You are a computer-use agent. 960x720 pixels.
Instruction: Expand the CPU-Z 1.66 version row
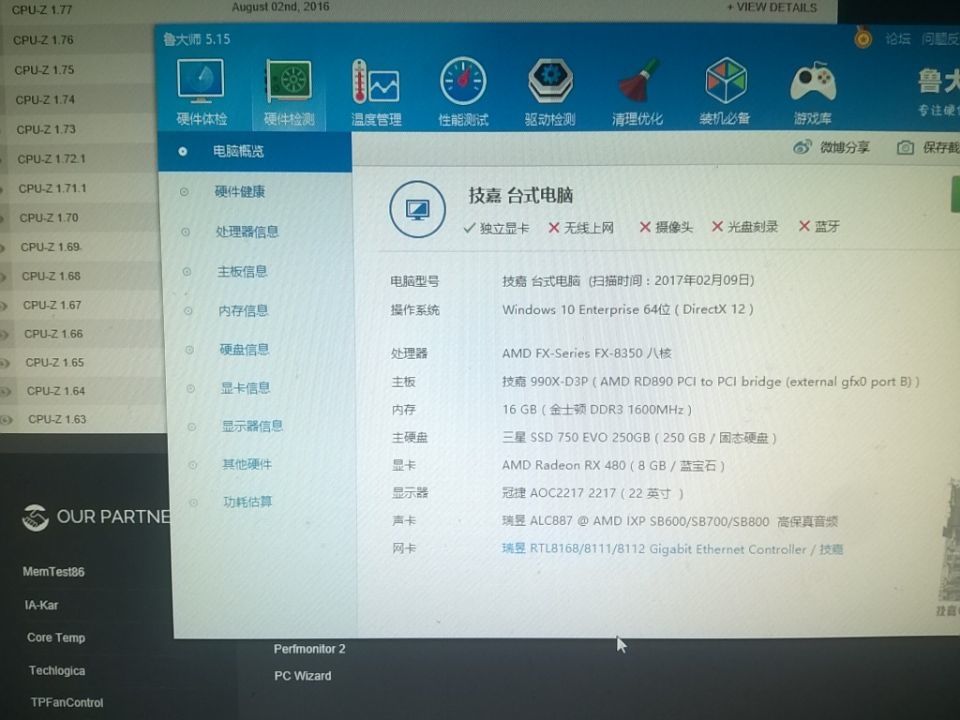click(x=54, y=334)
